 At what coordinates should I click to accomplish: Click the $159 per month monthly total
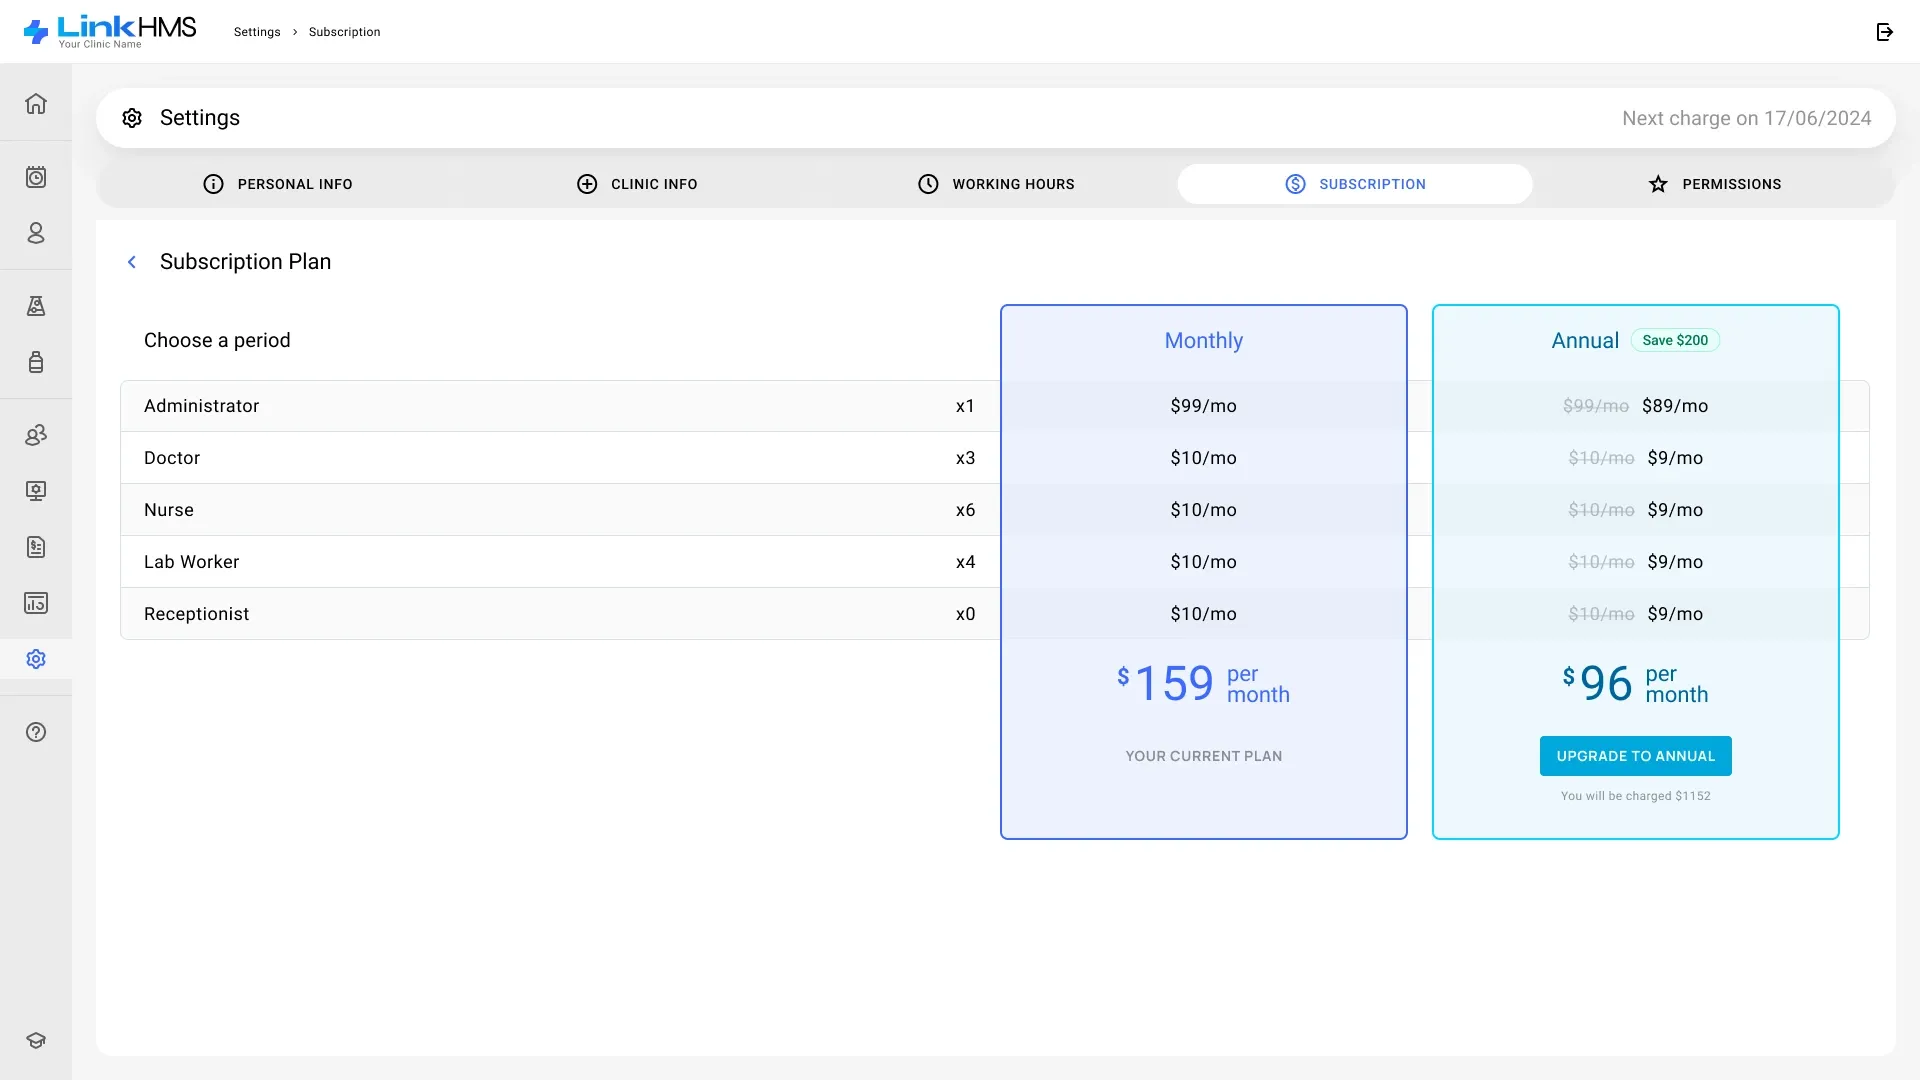(x=1204, y=684)
